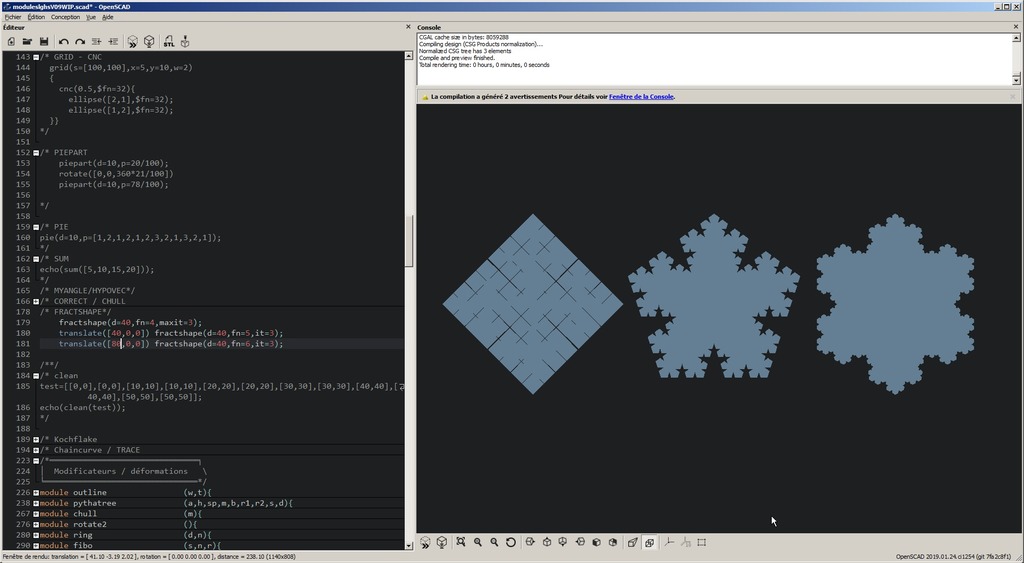The width and height of the screenshot is (1024, 563).
Task: Expand the folded Kochflake block
Action: pyautogui.click(x=36, y=440)
